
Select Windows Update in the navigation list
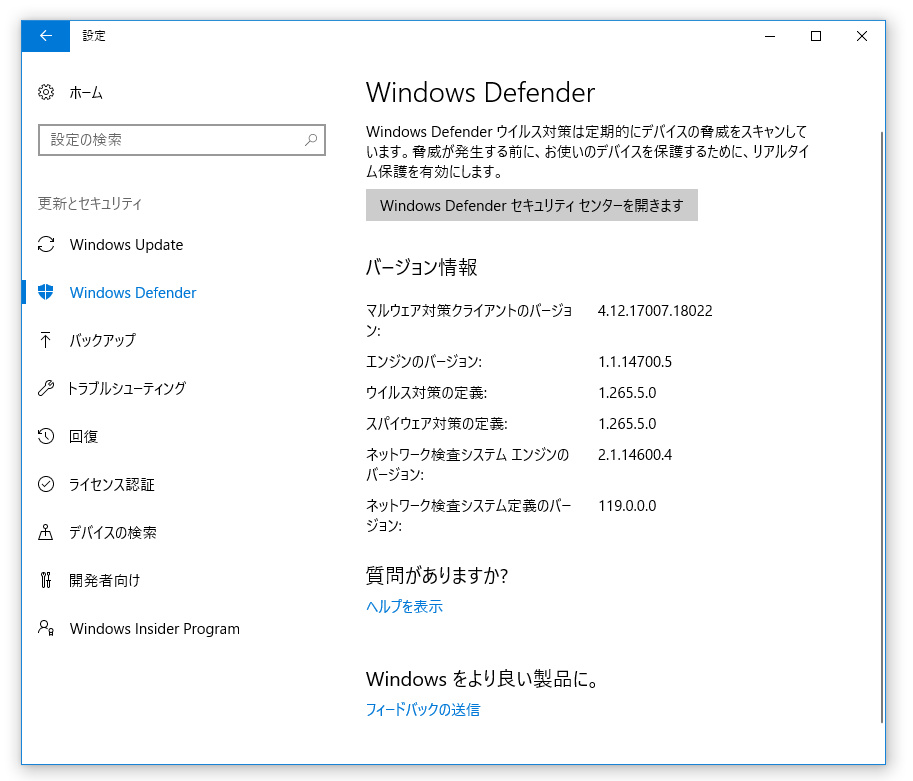pyautogui.click(x=126, y=244)
